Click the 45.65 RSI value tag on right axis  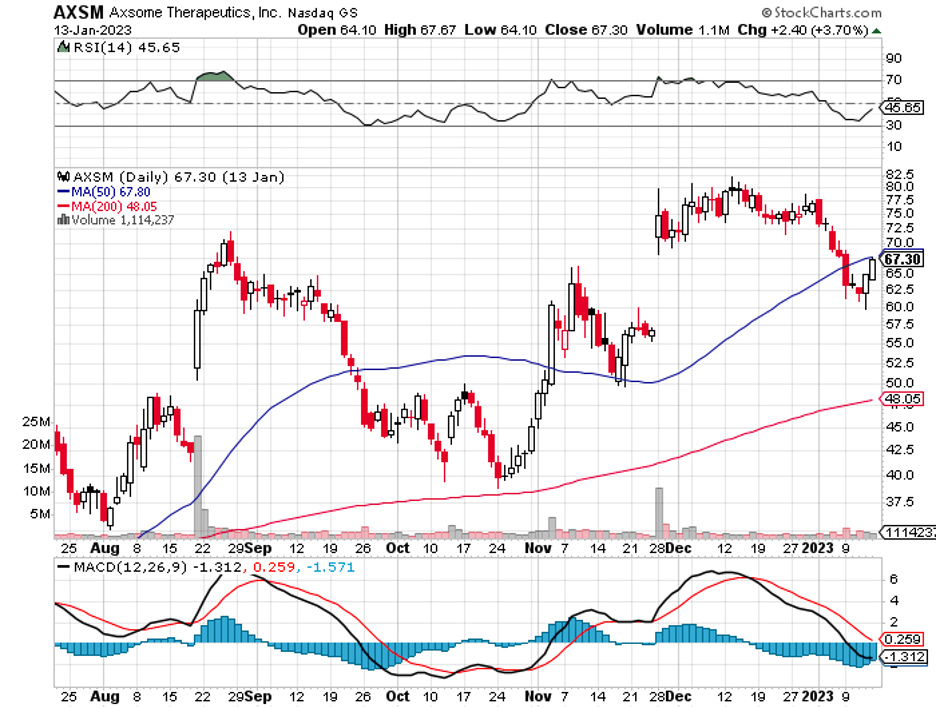[902, 107]
